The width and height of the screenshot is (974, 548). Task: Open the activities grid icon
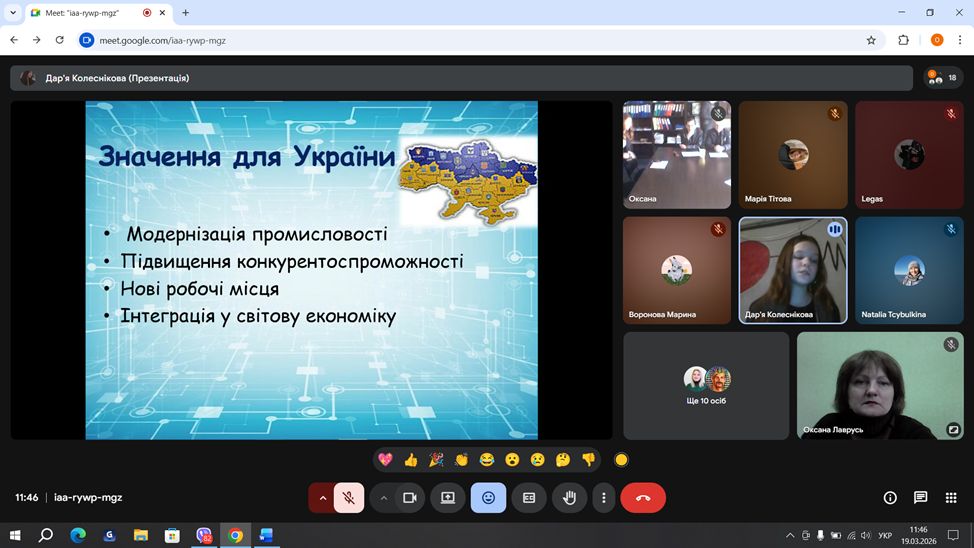(x=950, y=497)
